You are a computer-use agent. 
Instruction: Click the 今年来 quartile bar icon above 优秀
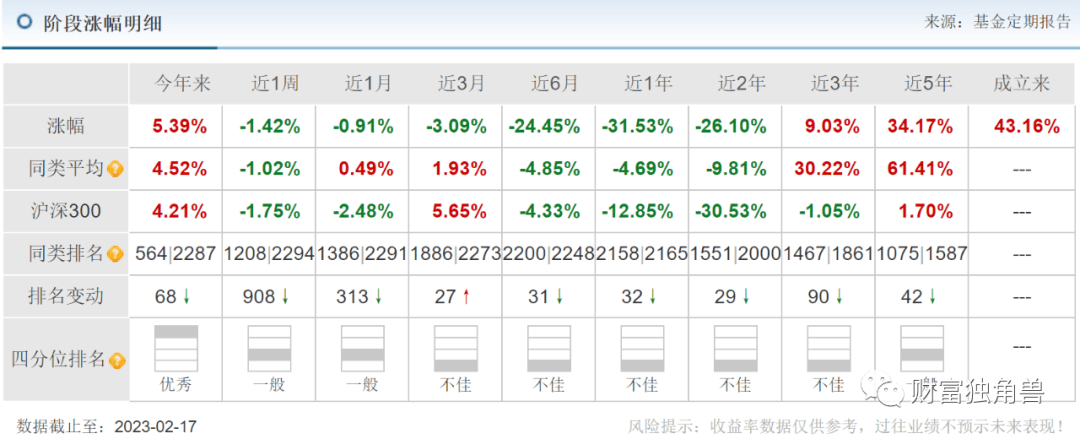tap(176, 348)
